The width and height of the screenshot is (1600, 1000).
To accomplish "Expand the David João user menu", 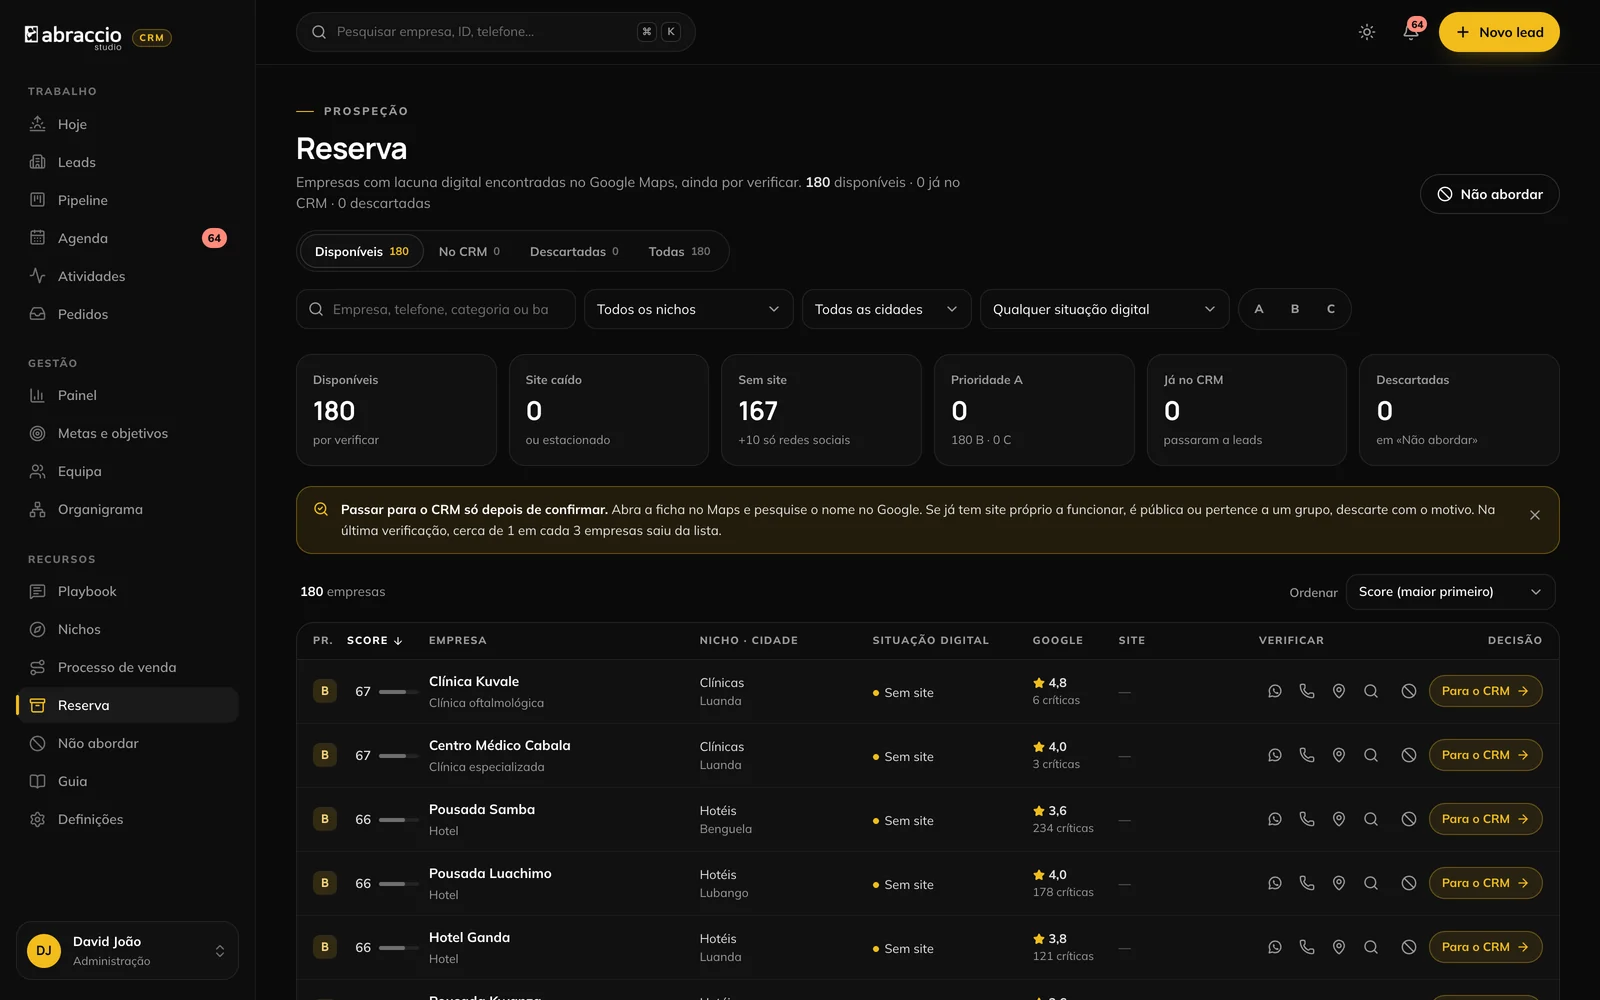I will (127, 950).
